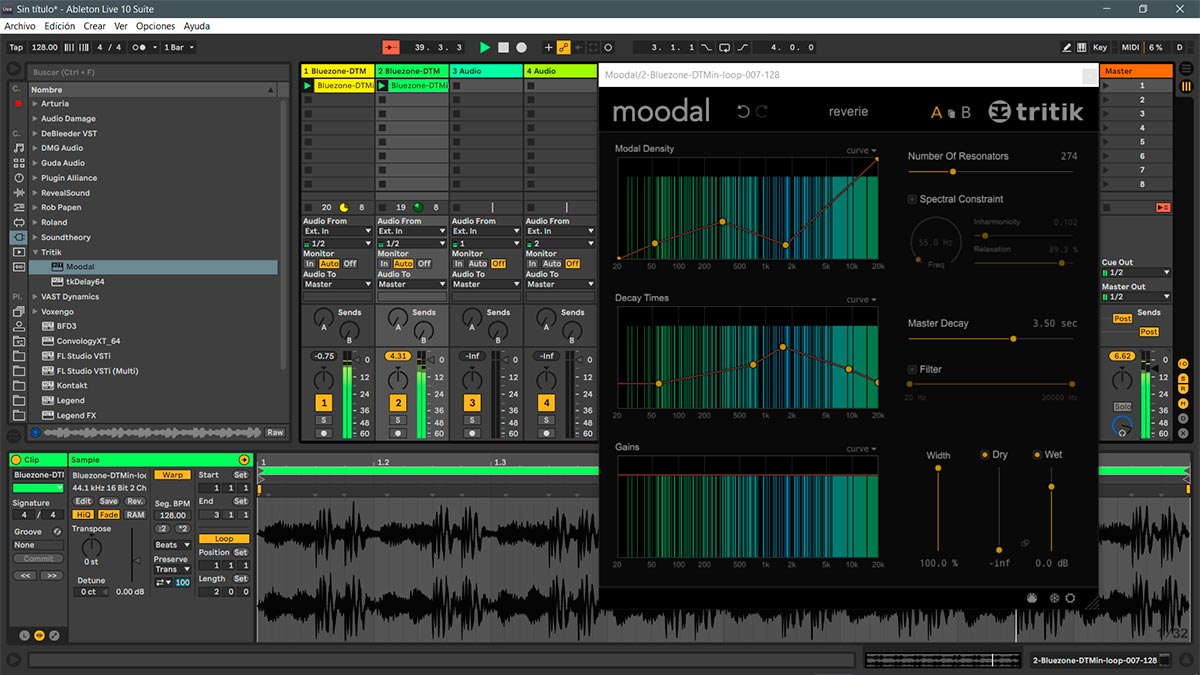Toggle the Warp button in Sample box
The image size is (1200, 675).
[x=171, y=475]
